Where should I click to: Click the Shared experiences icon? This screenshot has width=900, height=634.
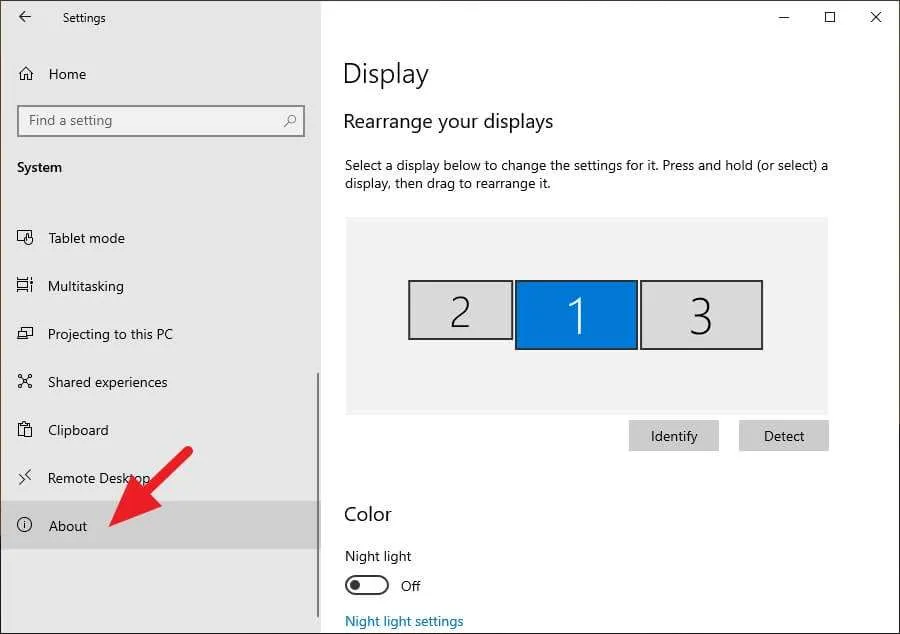25,382
